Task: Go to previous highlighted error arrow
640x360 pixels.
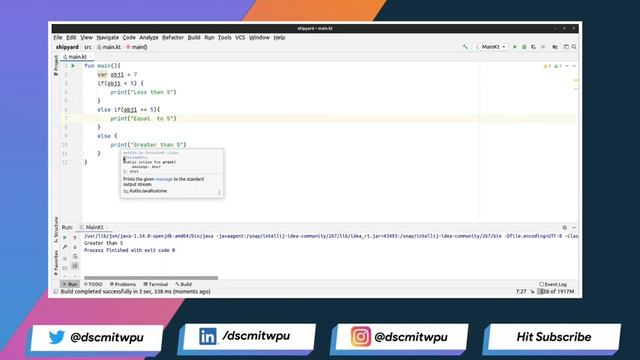Action: coord(567,66)
